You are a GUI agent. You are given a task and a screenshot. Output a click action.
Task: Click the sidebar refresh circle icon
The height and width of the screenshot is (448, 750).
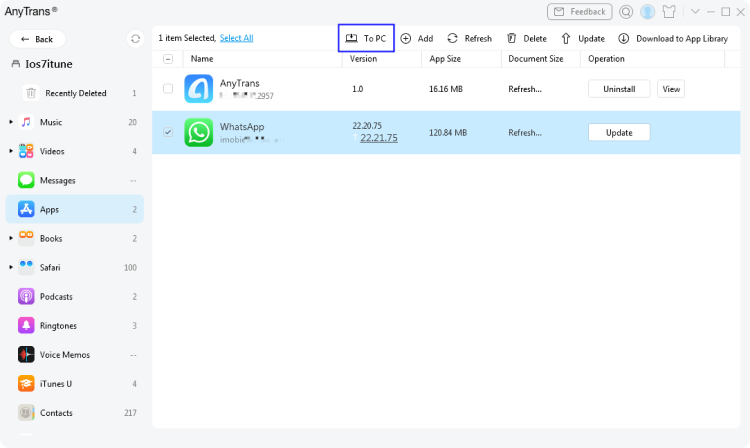(136, 39)
